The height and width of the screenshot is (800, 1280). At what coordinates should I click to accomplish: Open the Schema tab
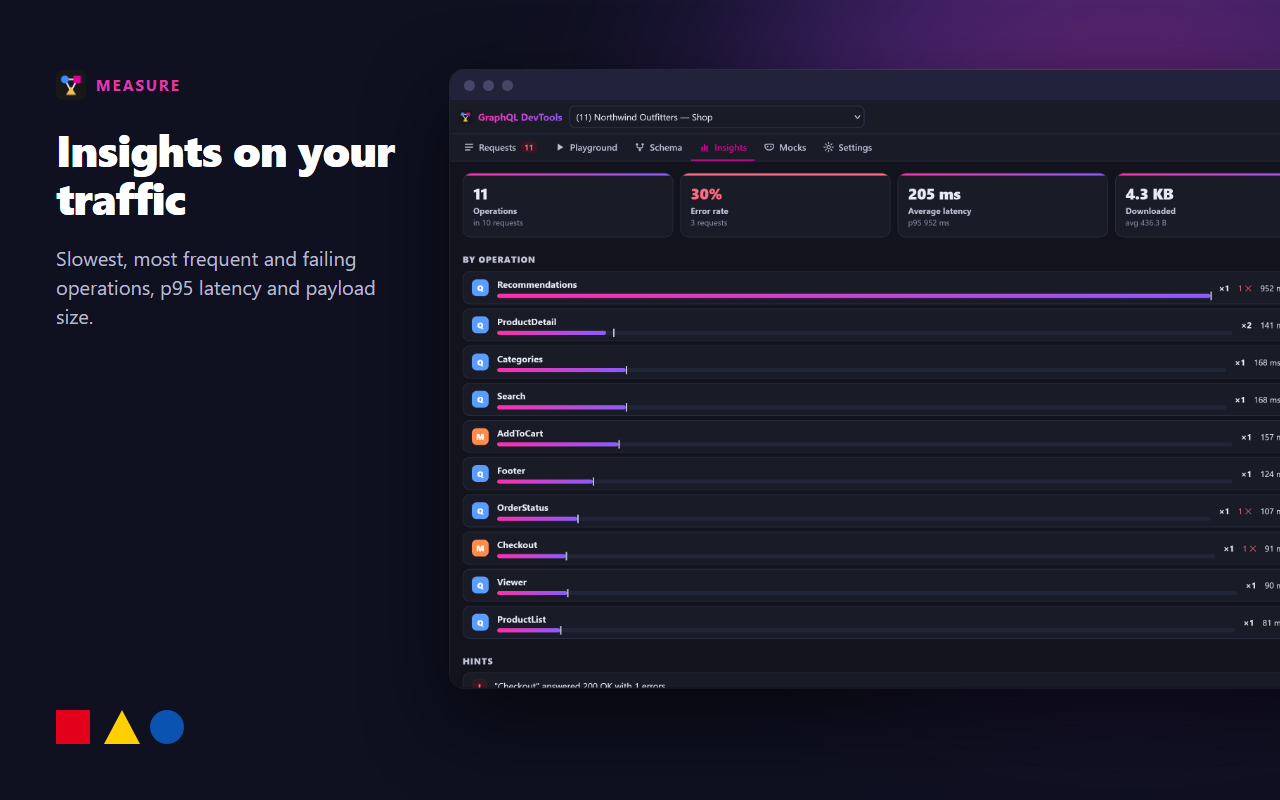(x=659, y=147)
